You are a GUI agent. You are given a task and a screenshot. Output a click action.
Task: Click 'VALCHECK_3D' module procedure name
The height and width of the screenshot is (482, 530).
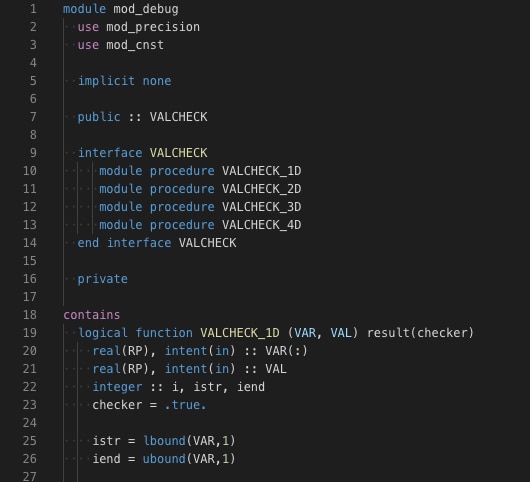261,207
